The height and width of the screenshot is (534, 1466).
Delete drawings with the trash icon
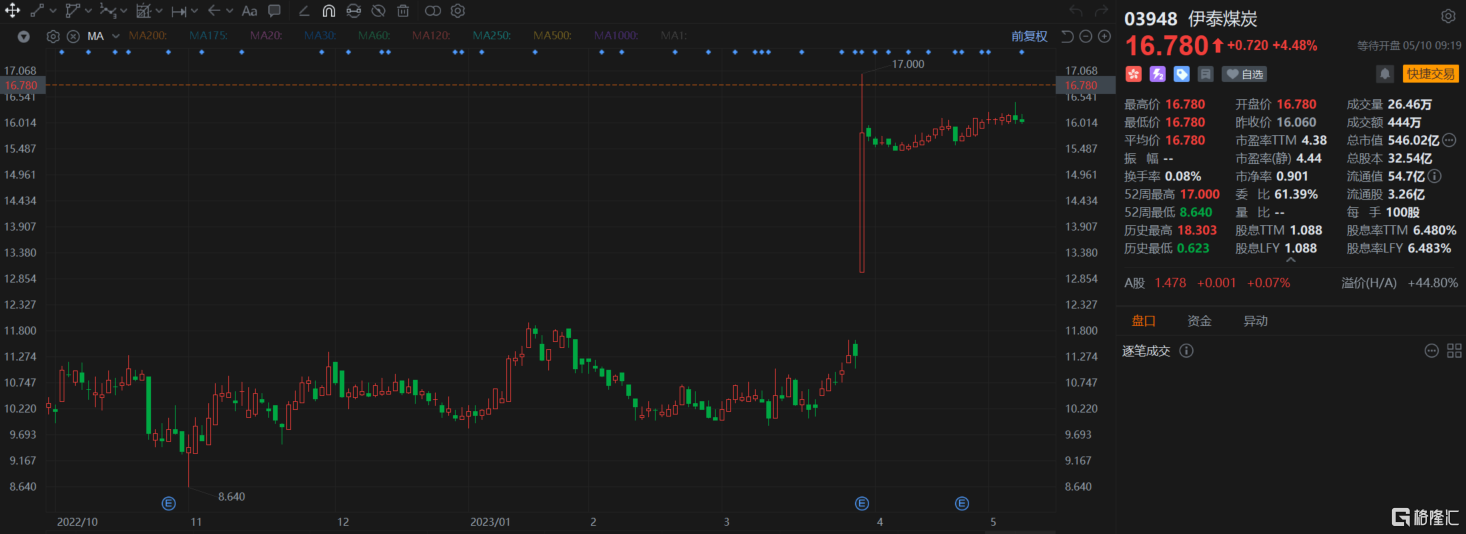click(402, 11)
